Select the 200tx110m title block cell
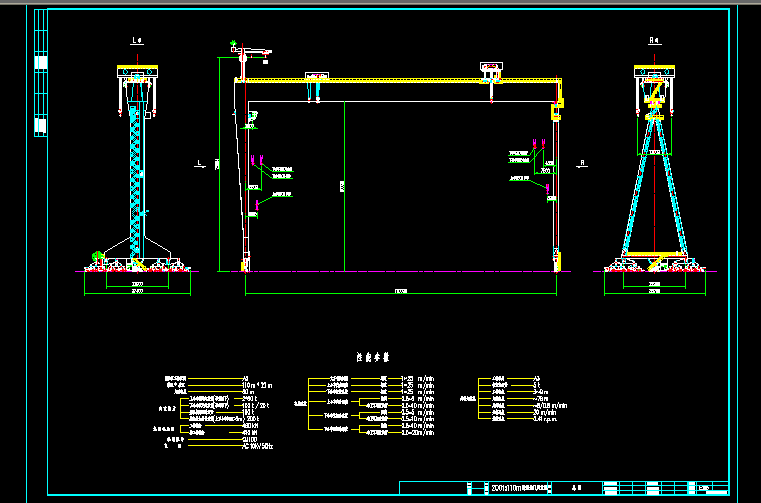The width and height of the screenshot is (761, 503). [x=519, y=488]
